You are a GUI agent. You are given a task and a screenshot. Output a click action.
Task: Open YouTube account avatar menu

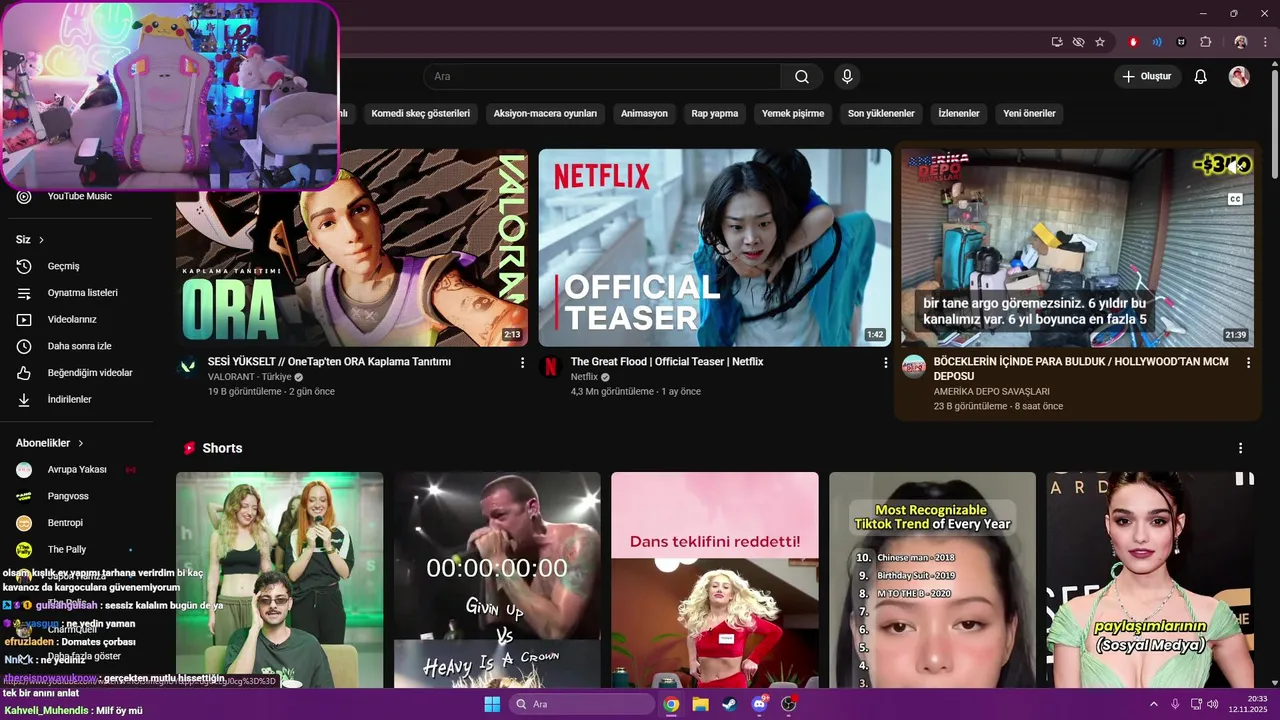click(x=1239, y=77)
